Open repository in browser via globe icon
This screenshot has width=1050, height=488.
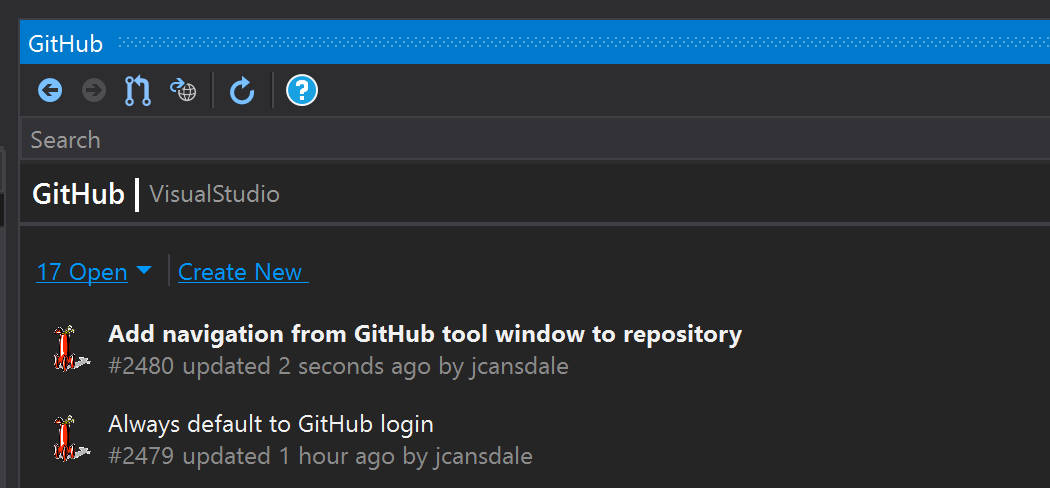click(183, 89)
